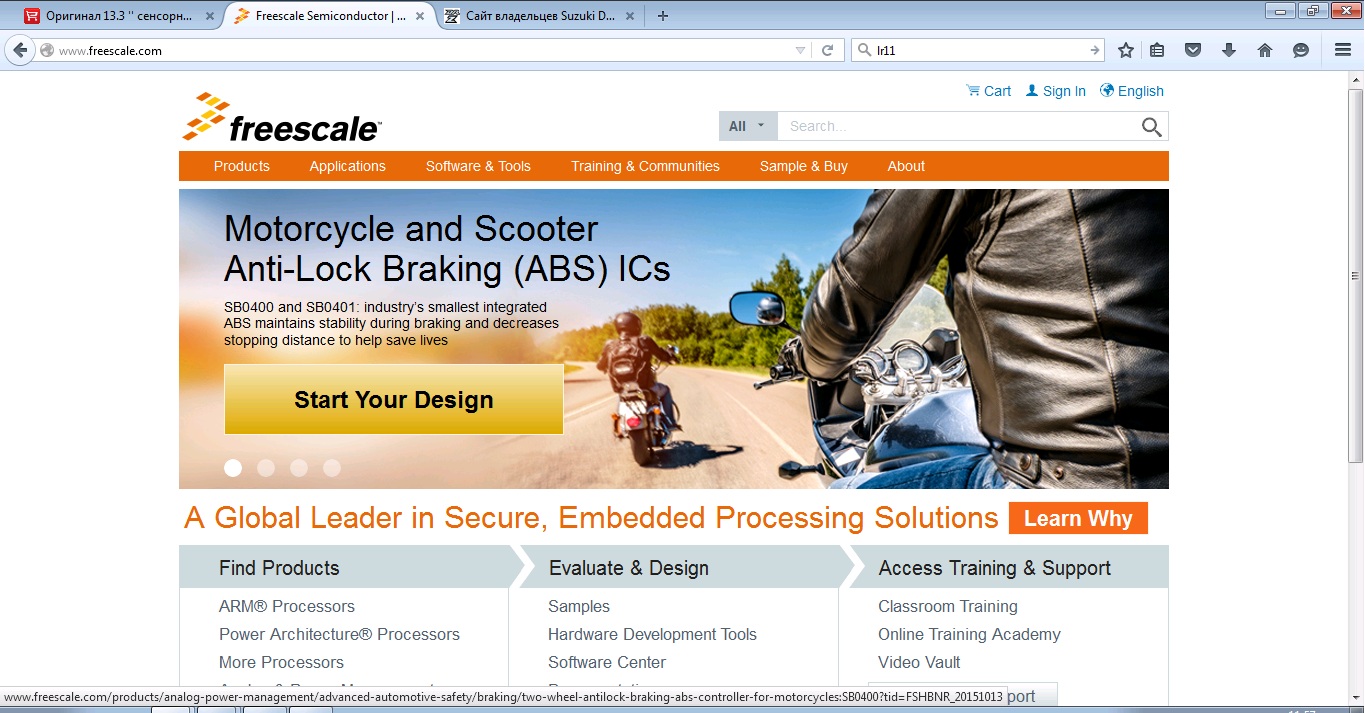Click the Sign In link
The image size is (1365, 713).
[1056, 91]
